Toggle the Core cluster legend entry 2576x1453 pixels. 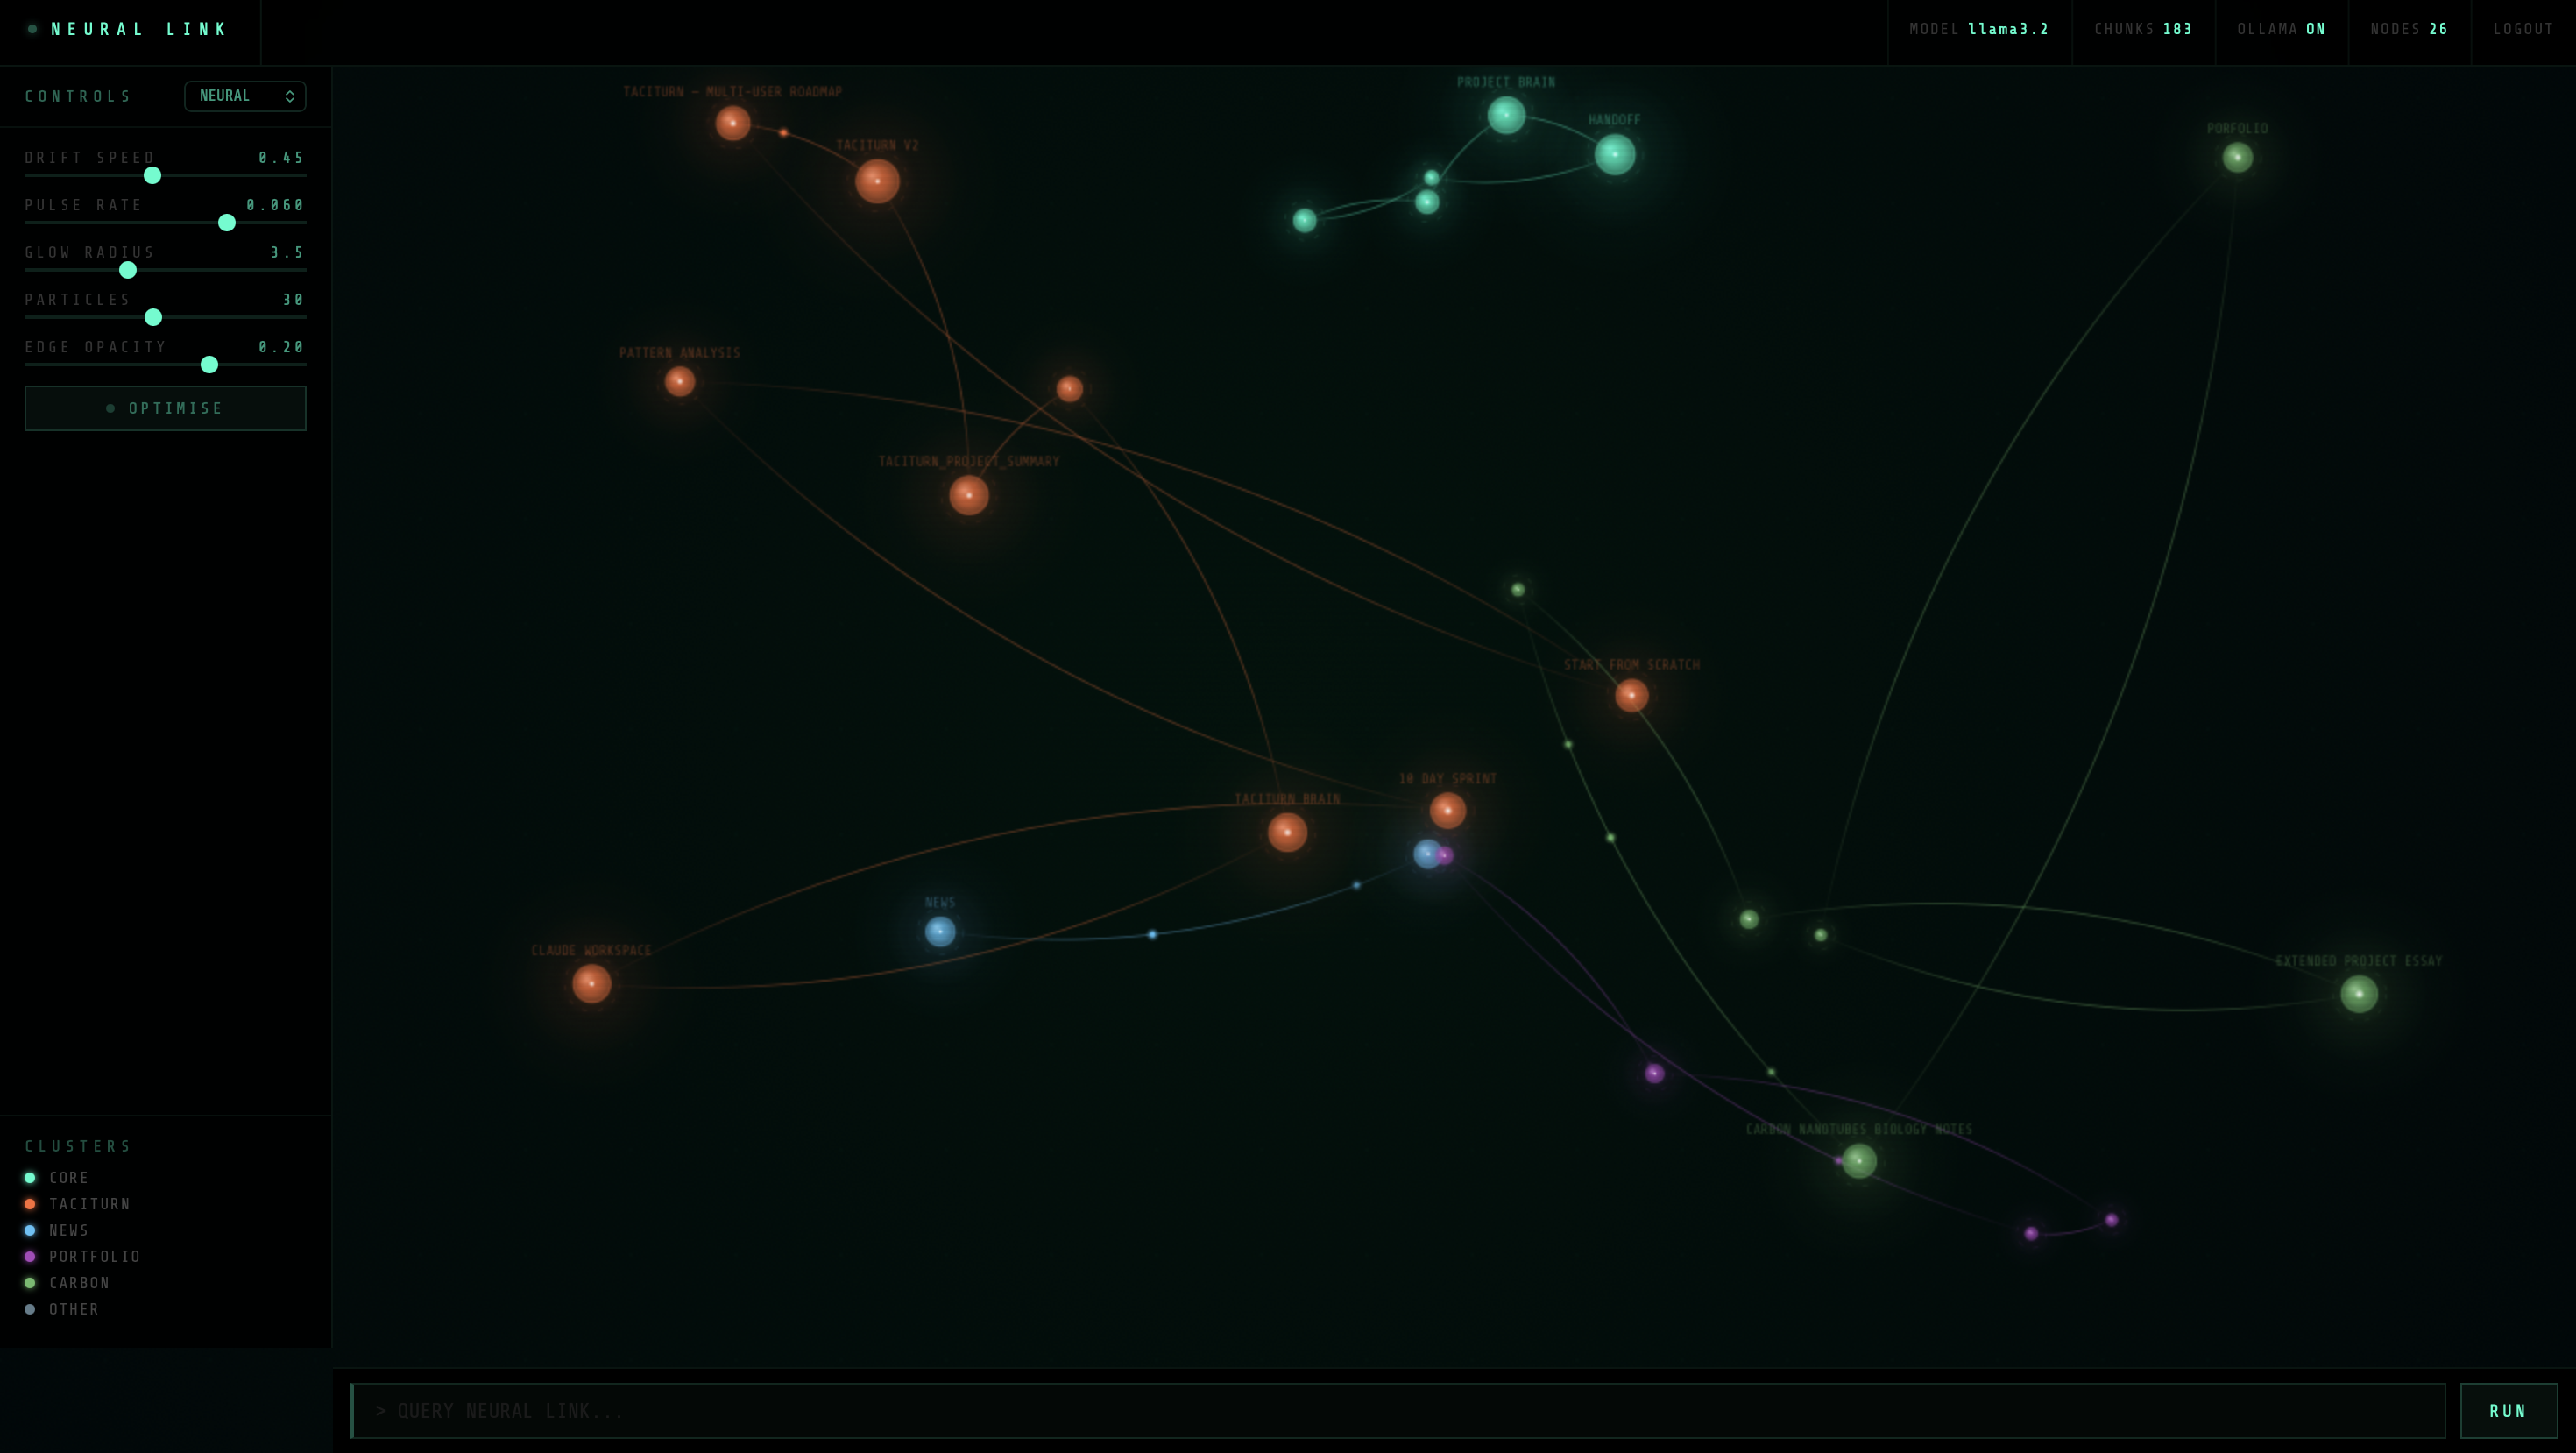click(68, 1177)
